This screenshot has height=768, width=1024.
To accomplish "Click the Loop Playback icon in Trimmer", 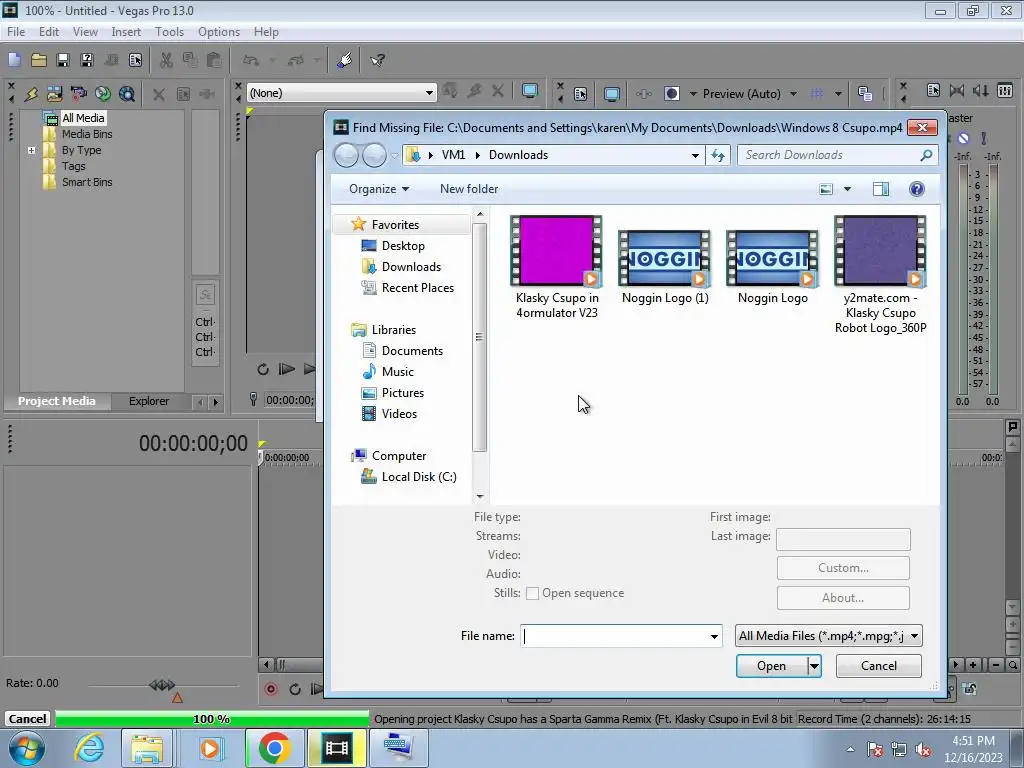I will click(263, 369).
